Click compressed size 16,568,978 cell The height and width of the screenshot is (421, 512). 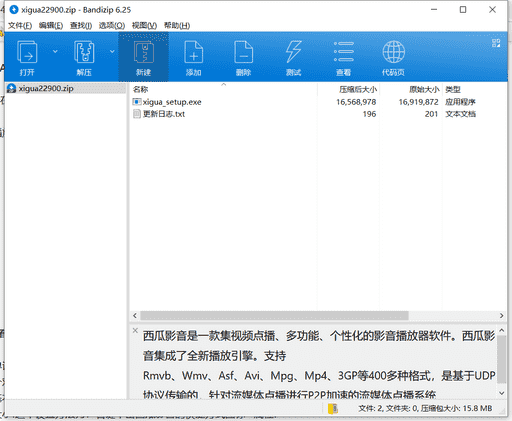(x=356, y=102)
